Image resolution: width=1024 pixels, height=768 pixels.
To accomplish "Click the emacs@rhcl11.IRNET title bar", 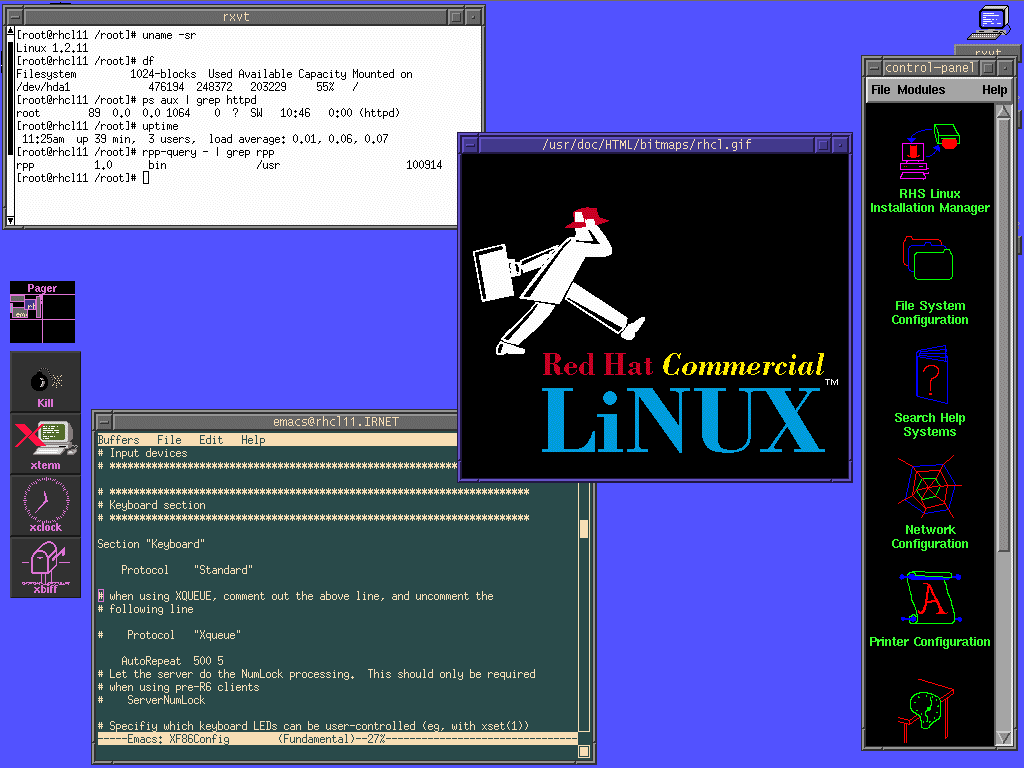I will [x=336, y=422].
